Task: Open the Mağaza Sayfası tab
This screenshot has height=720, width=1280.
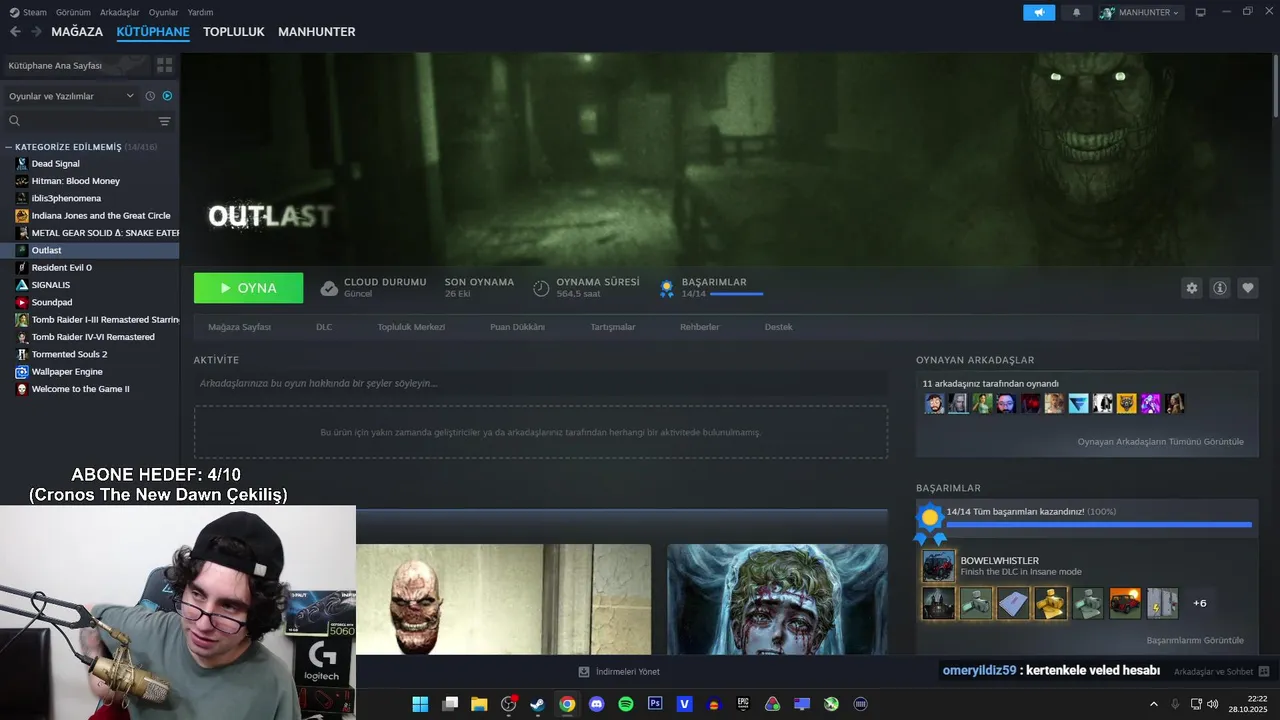Action: tap(239, 327)
